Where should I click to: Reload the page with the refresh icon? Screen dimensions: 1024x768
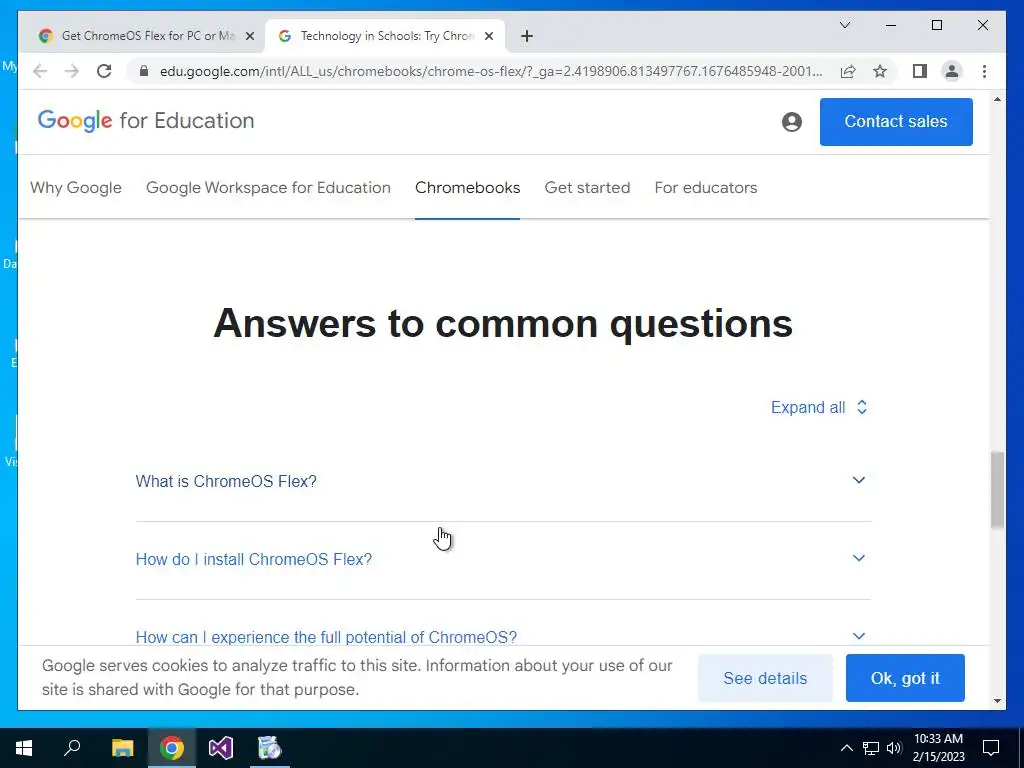(104, 71)
